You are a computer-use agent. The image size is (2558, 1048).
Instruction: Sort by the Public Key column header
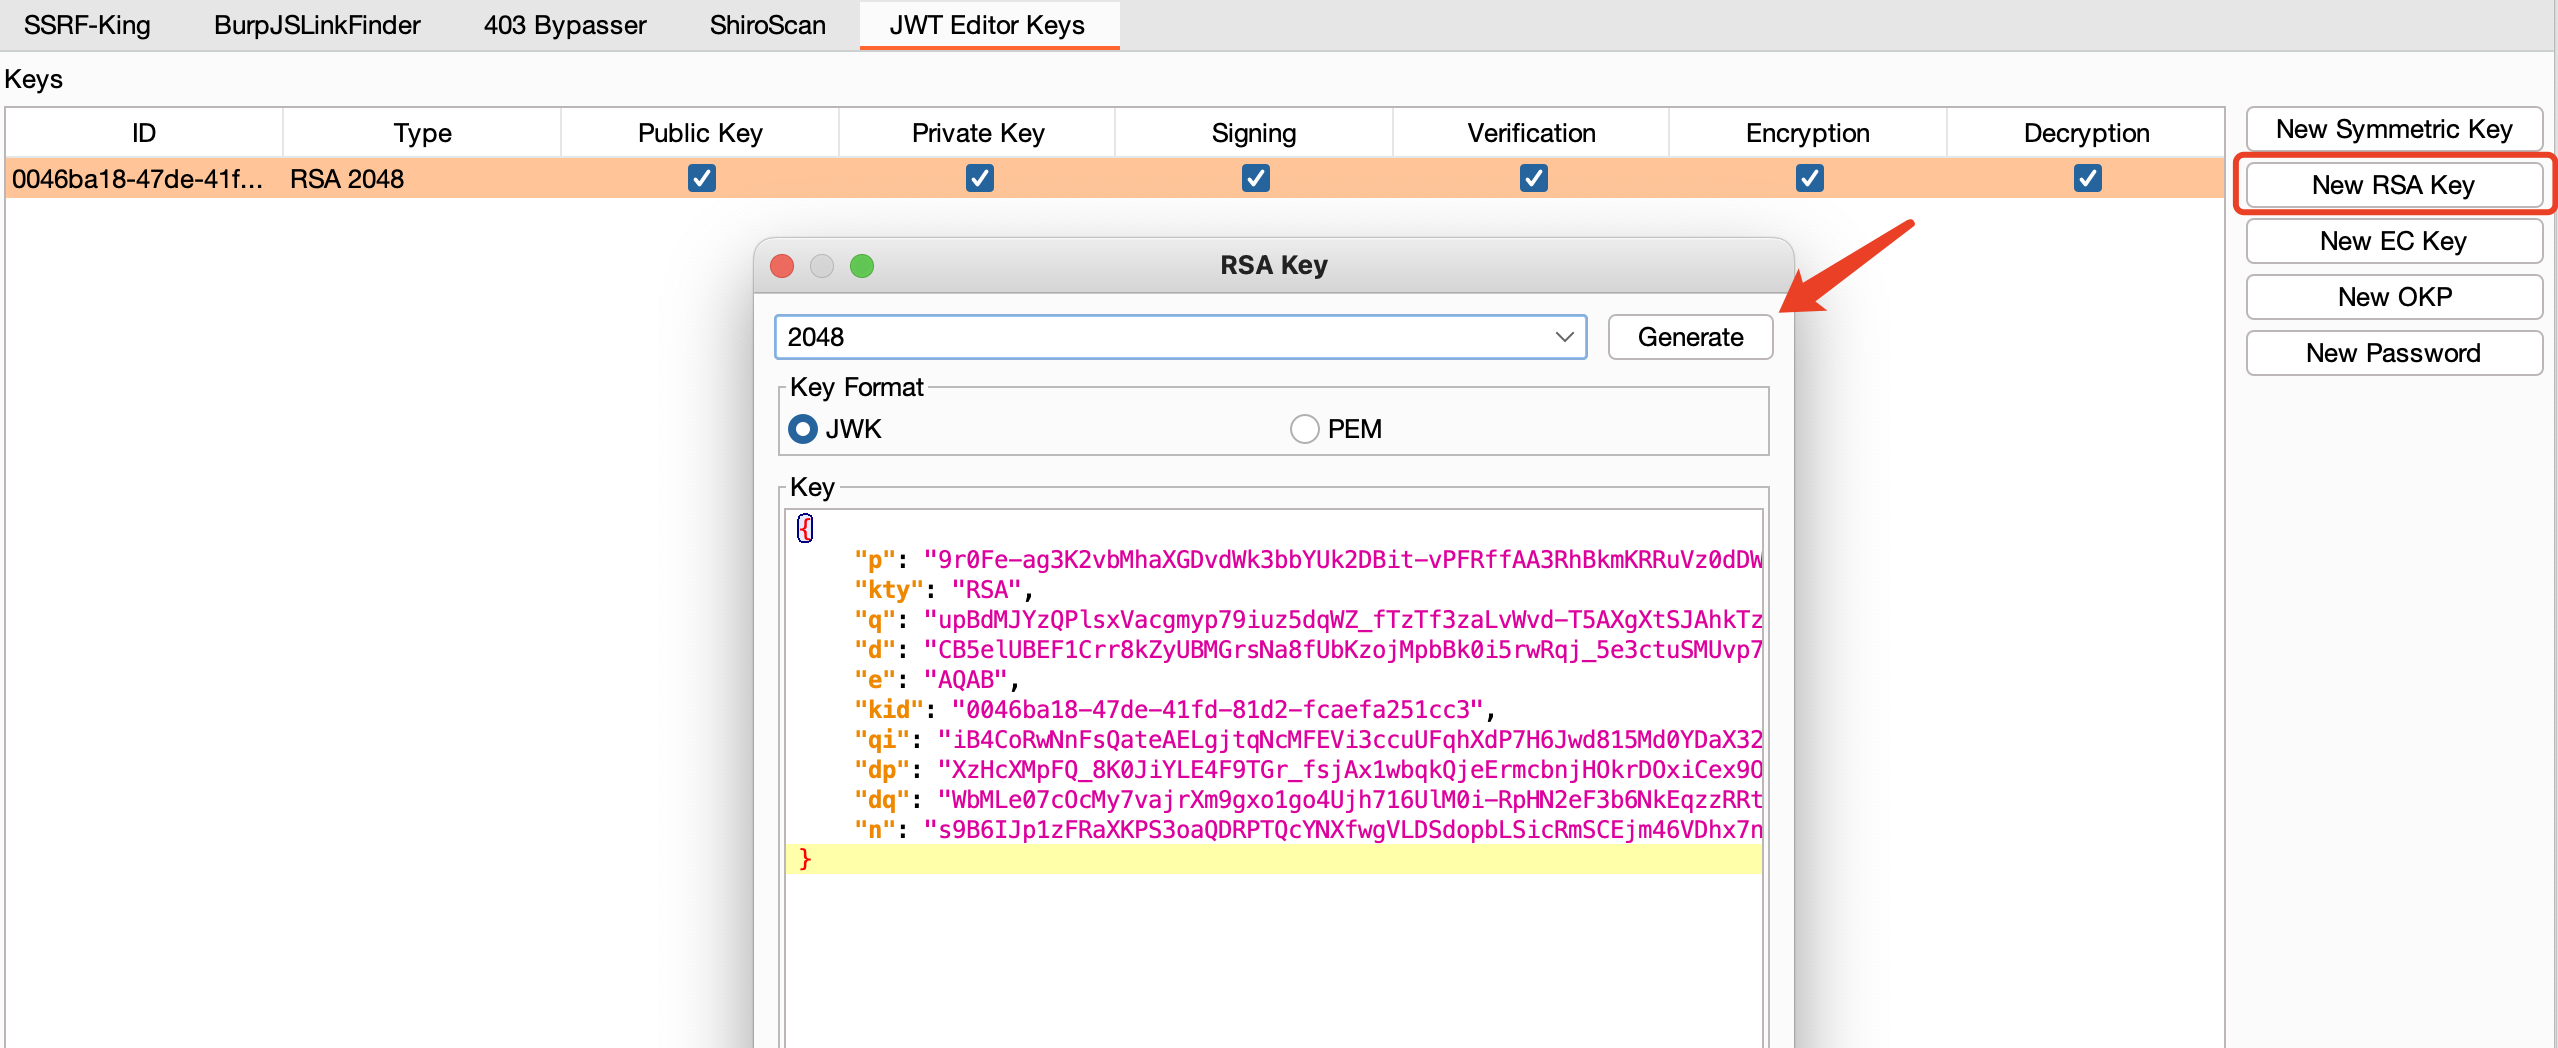coord(700,133)
